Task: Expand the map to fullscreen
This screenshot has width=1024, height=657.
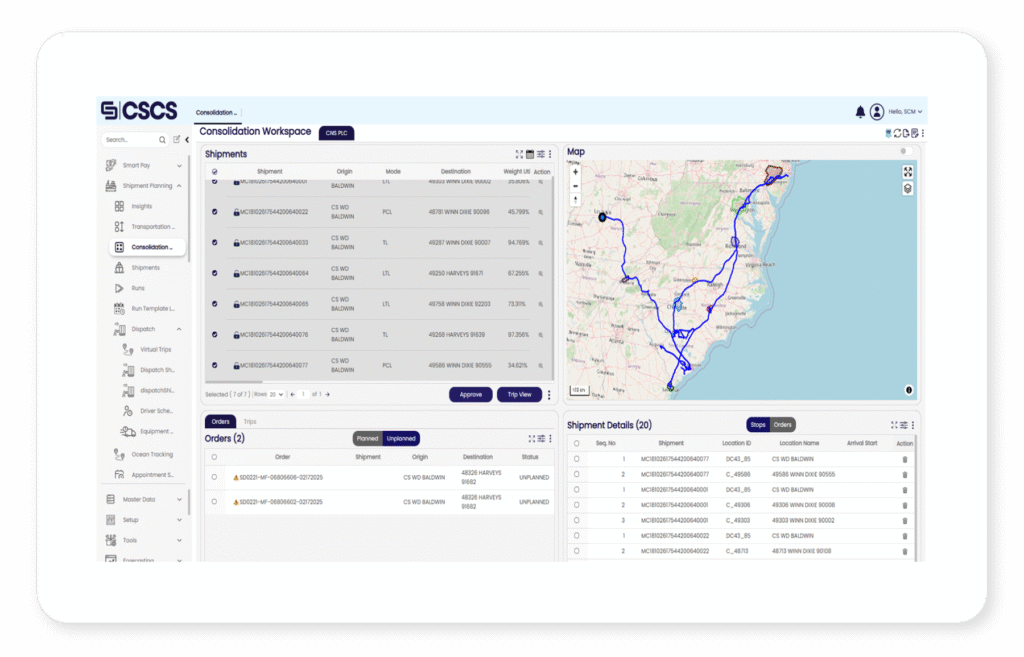Action: click(907, 171)
